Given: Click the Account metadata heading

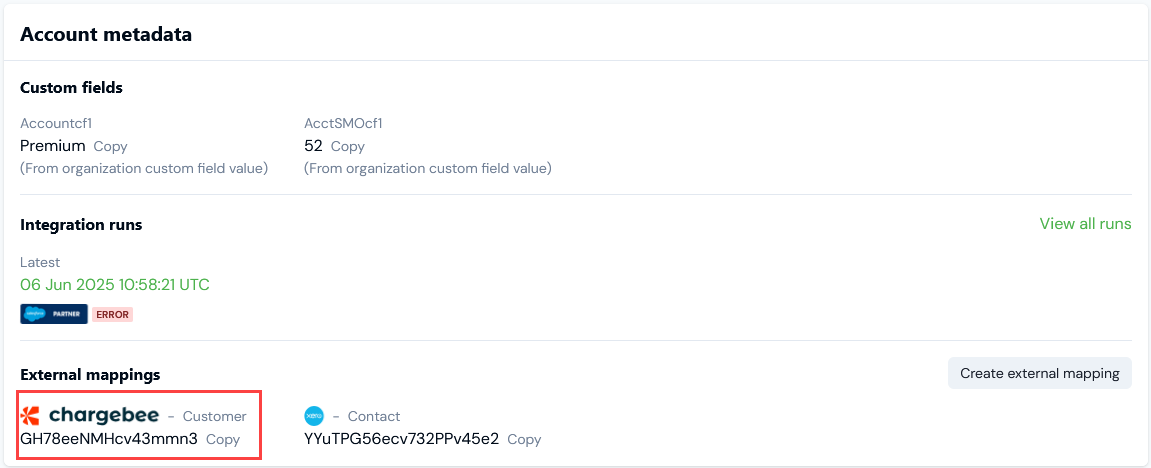Looking at the screenshot, I should pyautogui.click(x=106, y=35).
